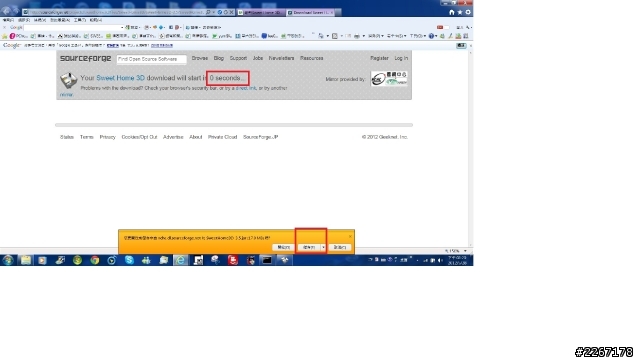640x360 pixels.
Task: Click the mirror provider logo image
Action: coord(389,78)
